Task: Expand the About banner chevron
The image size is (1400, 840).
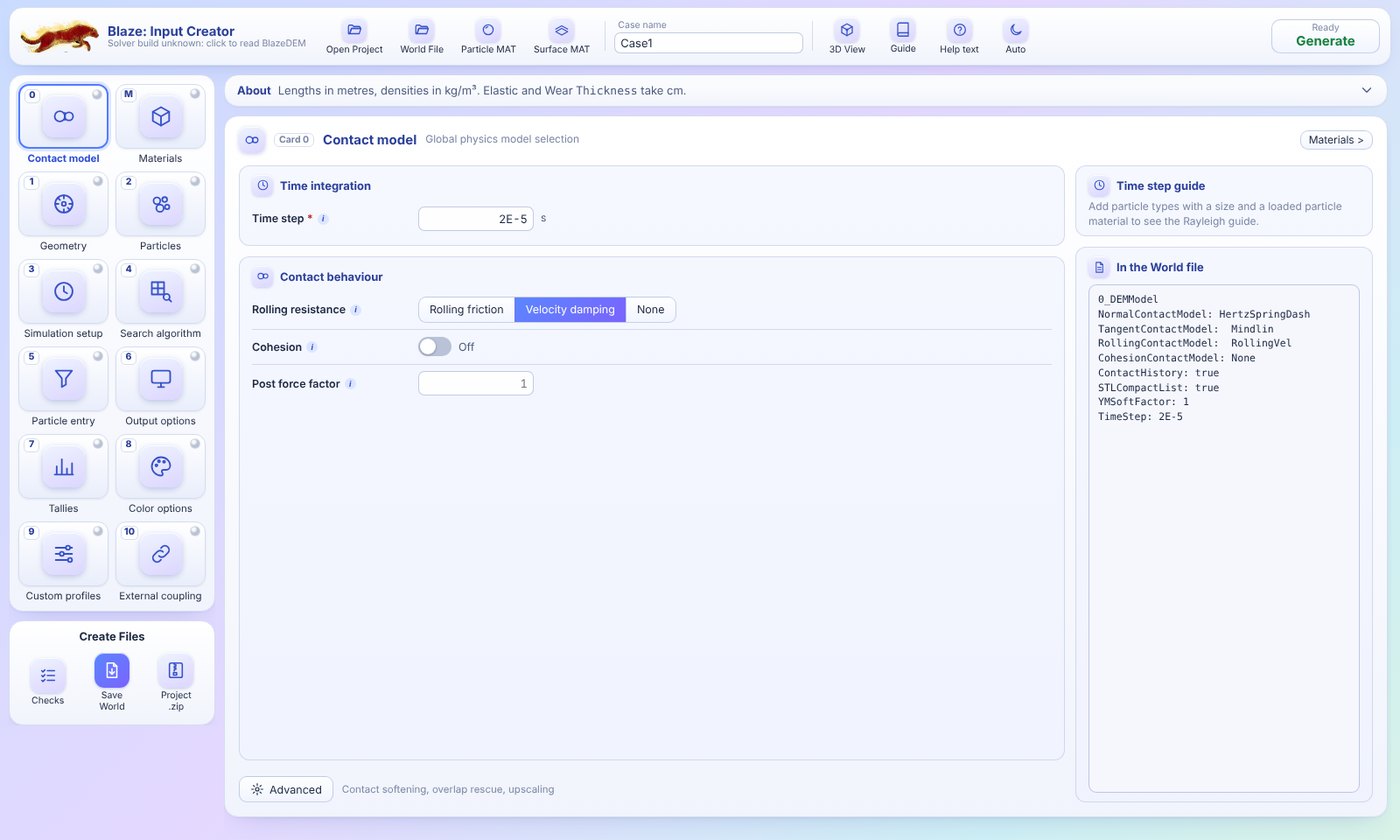Action: pyautogui.click(x=1366, y=91)
